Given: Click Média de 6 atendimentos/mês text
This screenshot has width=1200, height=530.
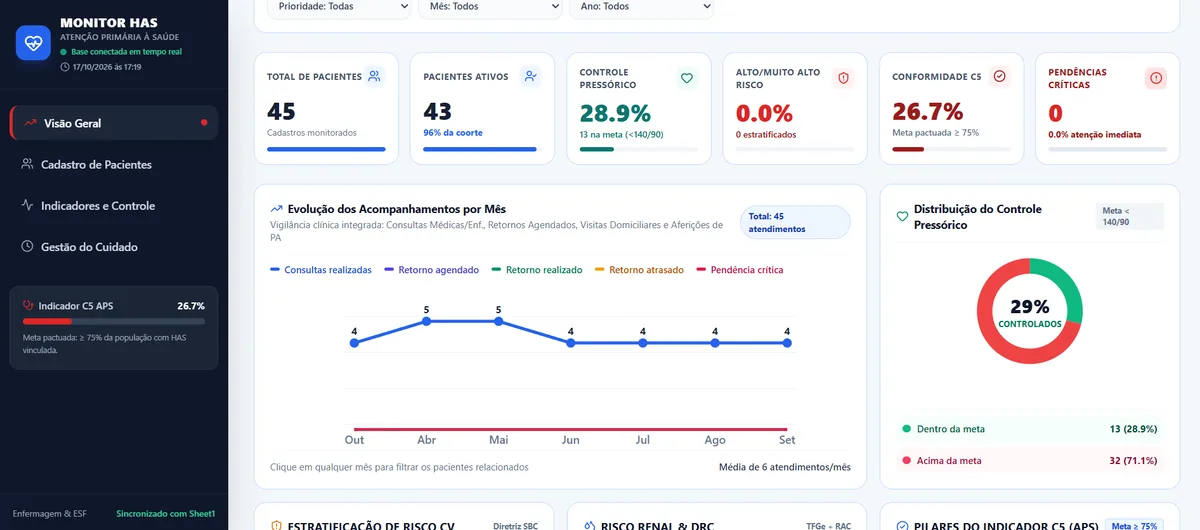Looking at the screenshot, I should pos(785,467).
